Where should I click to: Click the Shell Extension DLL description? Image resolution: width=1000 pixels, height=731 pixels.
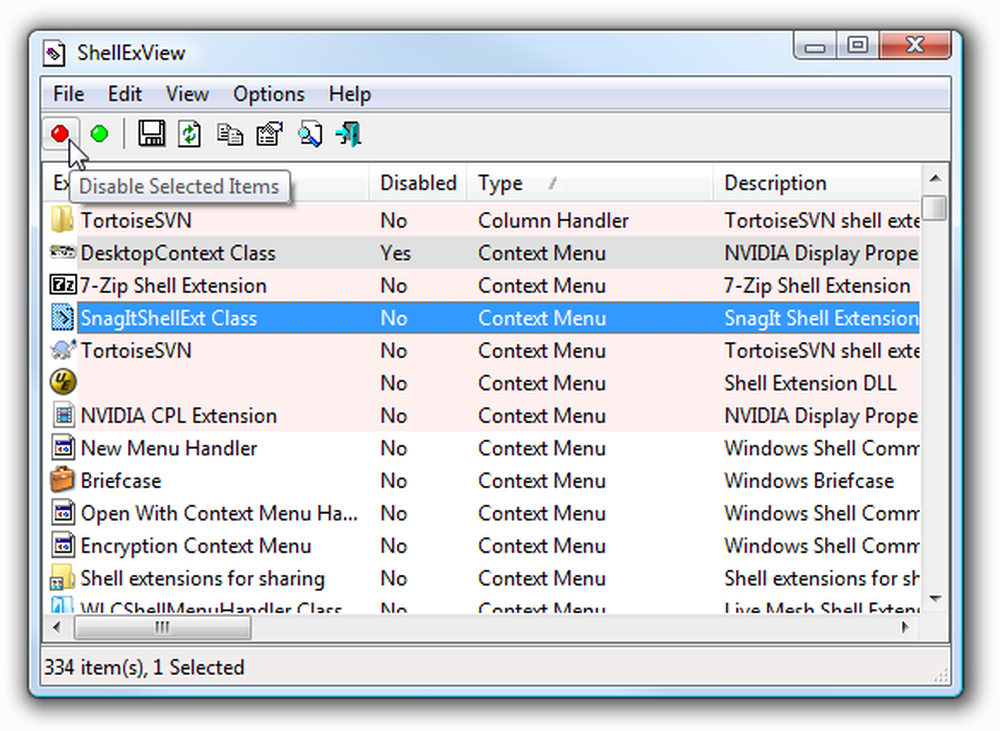[x=810, y=383]
